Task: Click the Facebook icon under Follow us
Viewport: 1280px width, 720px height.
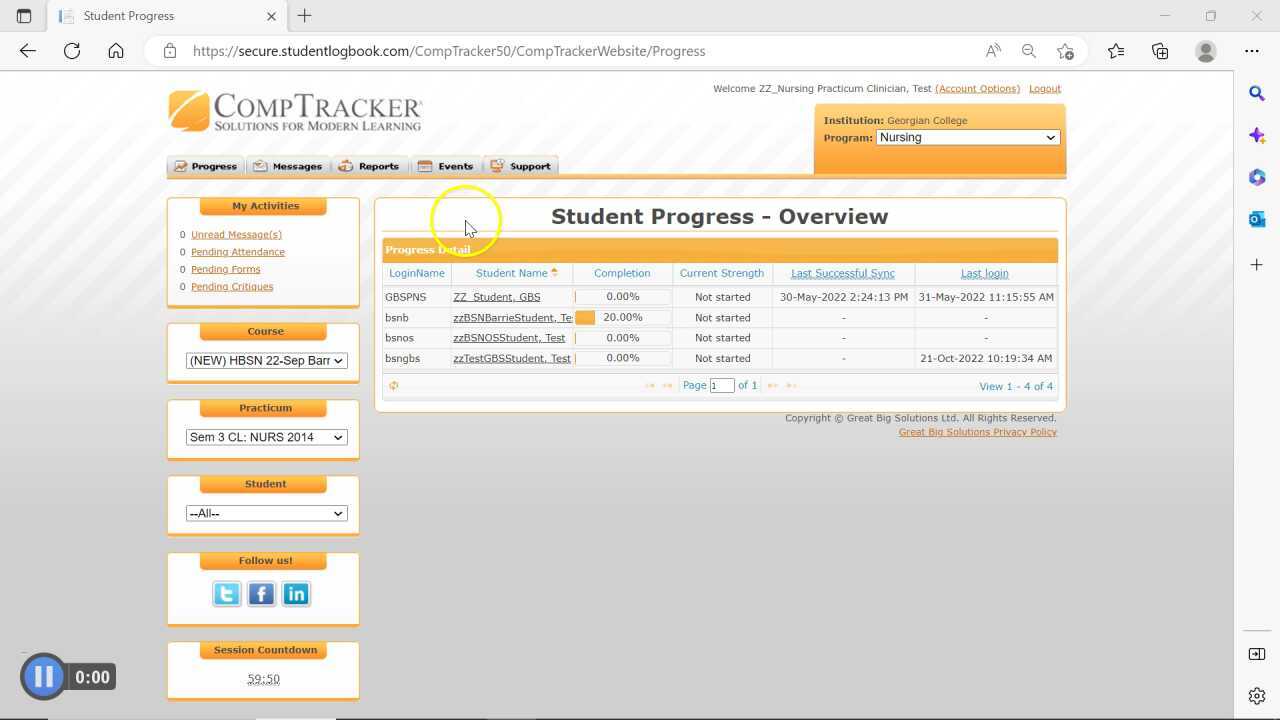Action: (x=261, y=593)
